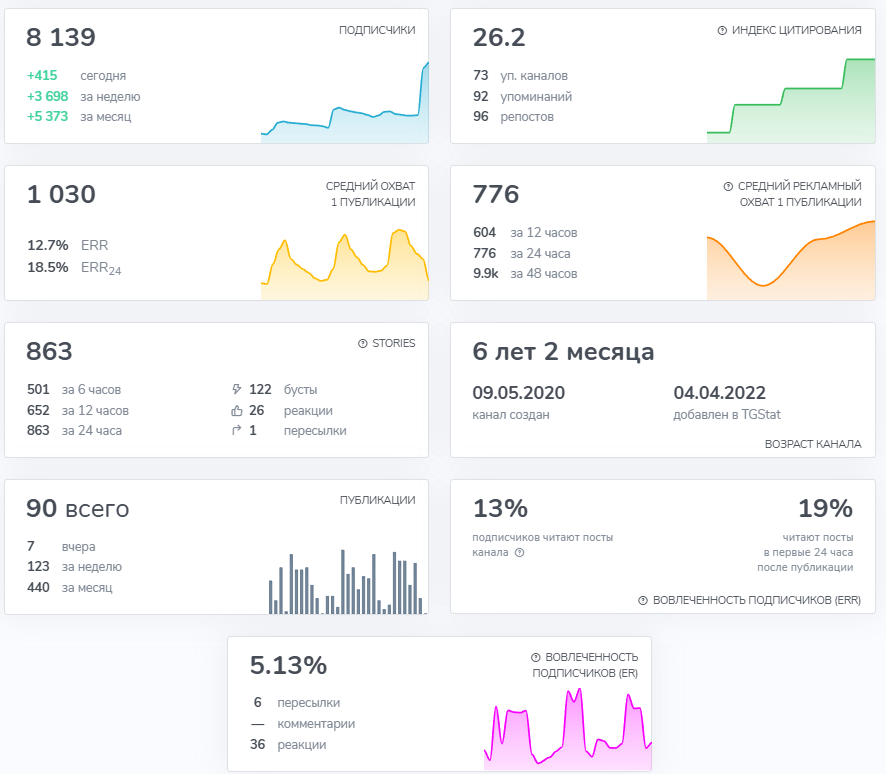Click the orange ad reach chart

791,260
